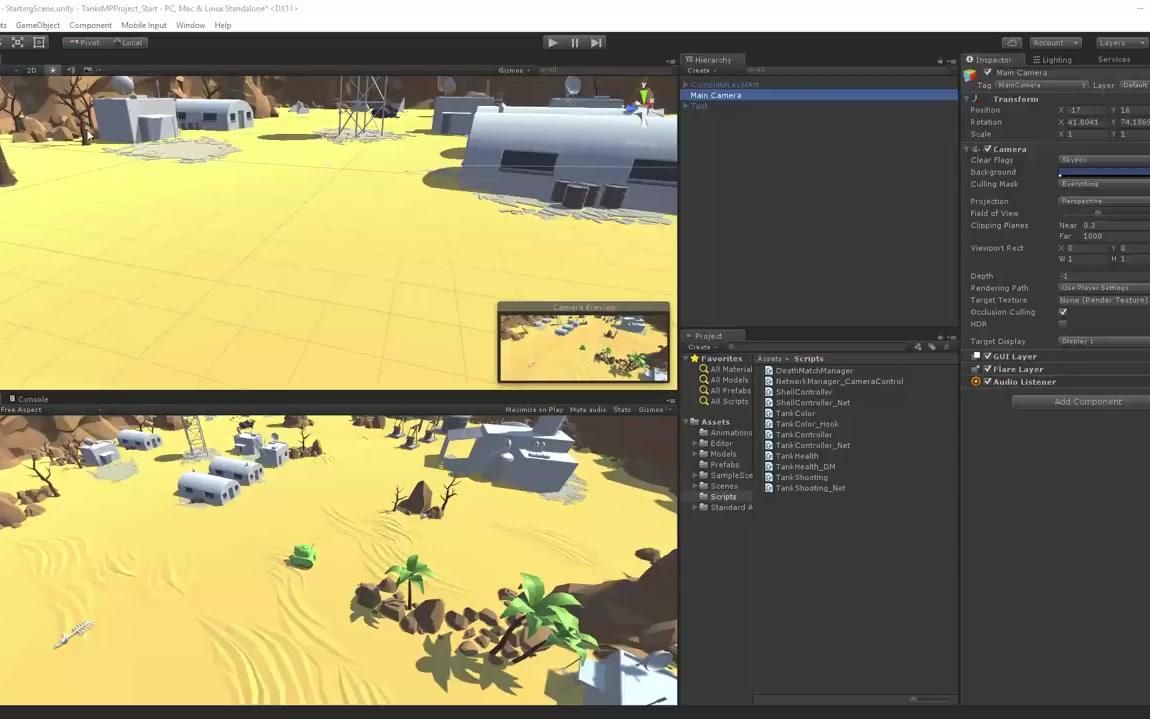Toggle the Audio Listener checkbox

click(x=988, y=382)
